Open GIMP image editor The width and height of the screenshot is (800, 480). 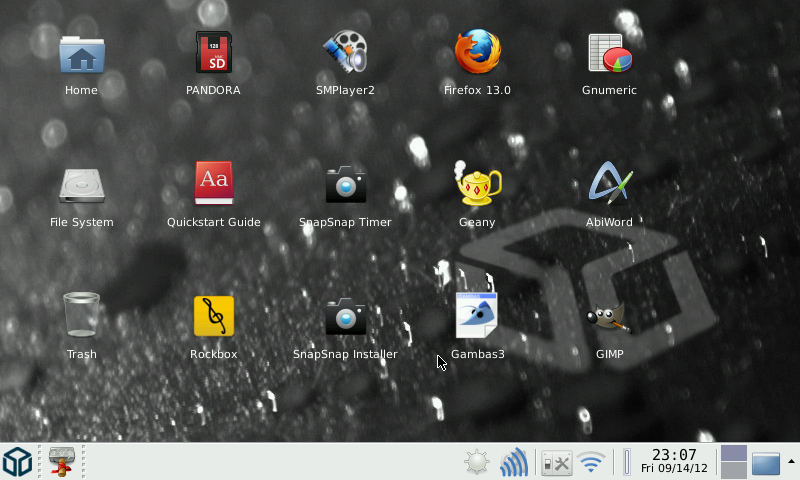tap(609, 318)
